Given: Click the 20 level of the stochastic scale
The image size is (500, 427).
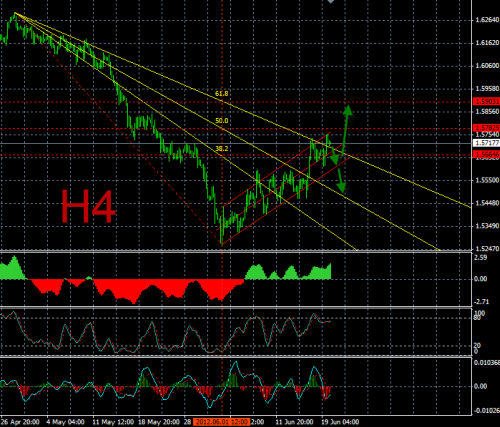Looking at the screenshot, I should tap(478, 345).
